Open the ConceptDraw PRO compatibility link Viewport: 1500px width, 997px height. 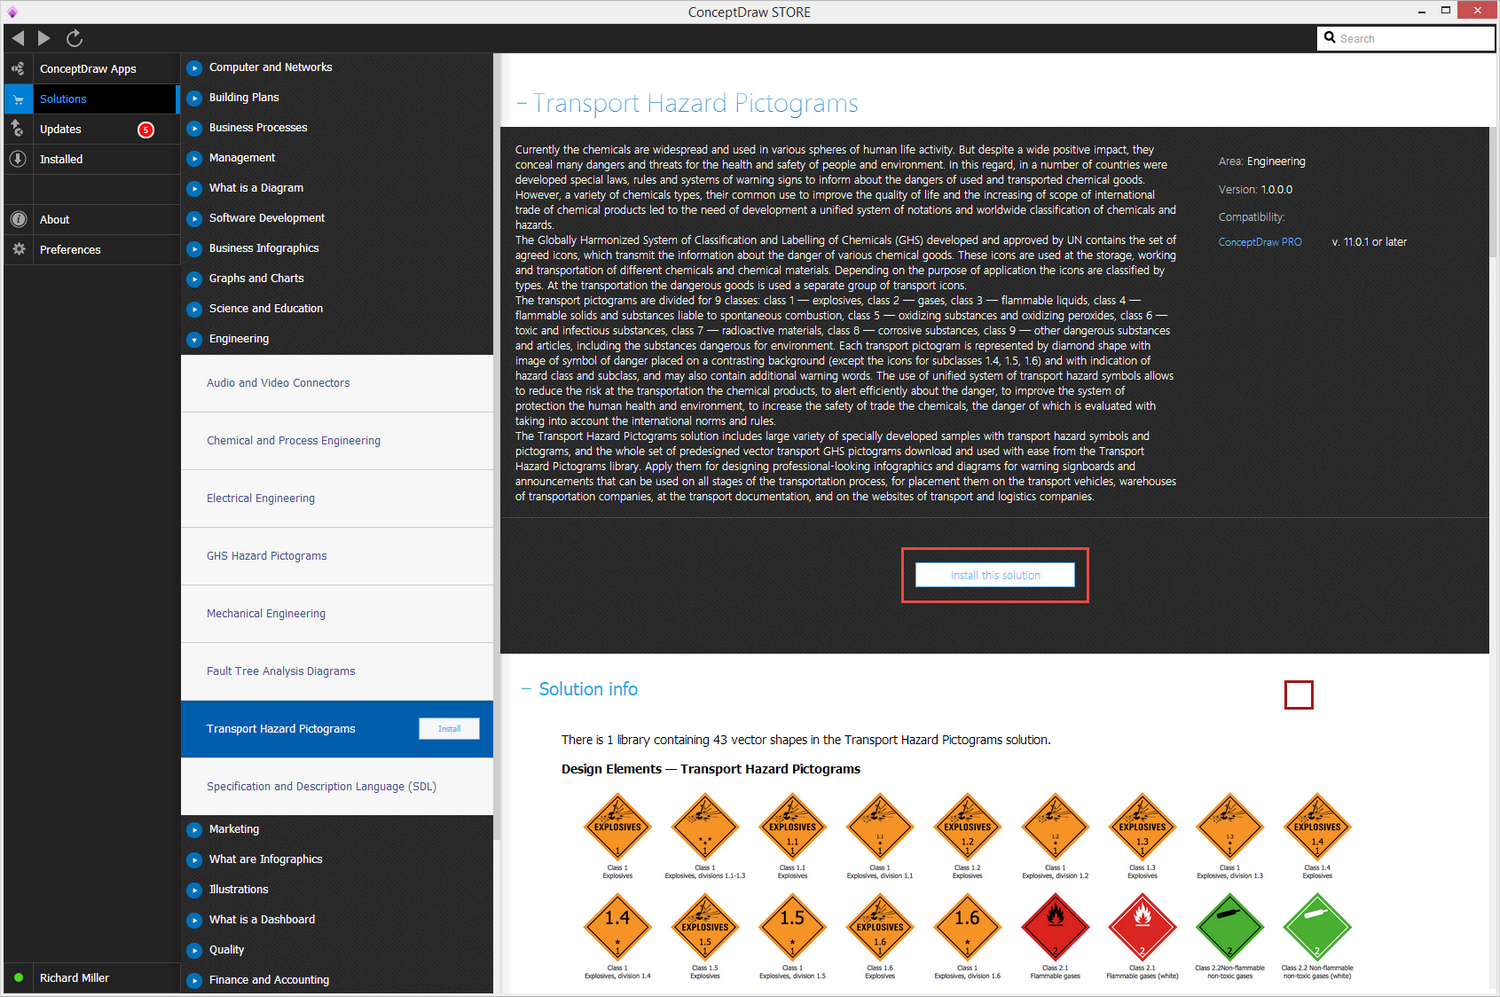(1260, 242)
